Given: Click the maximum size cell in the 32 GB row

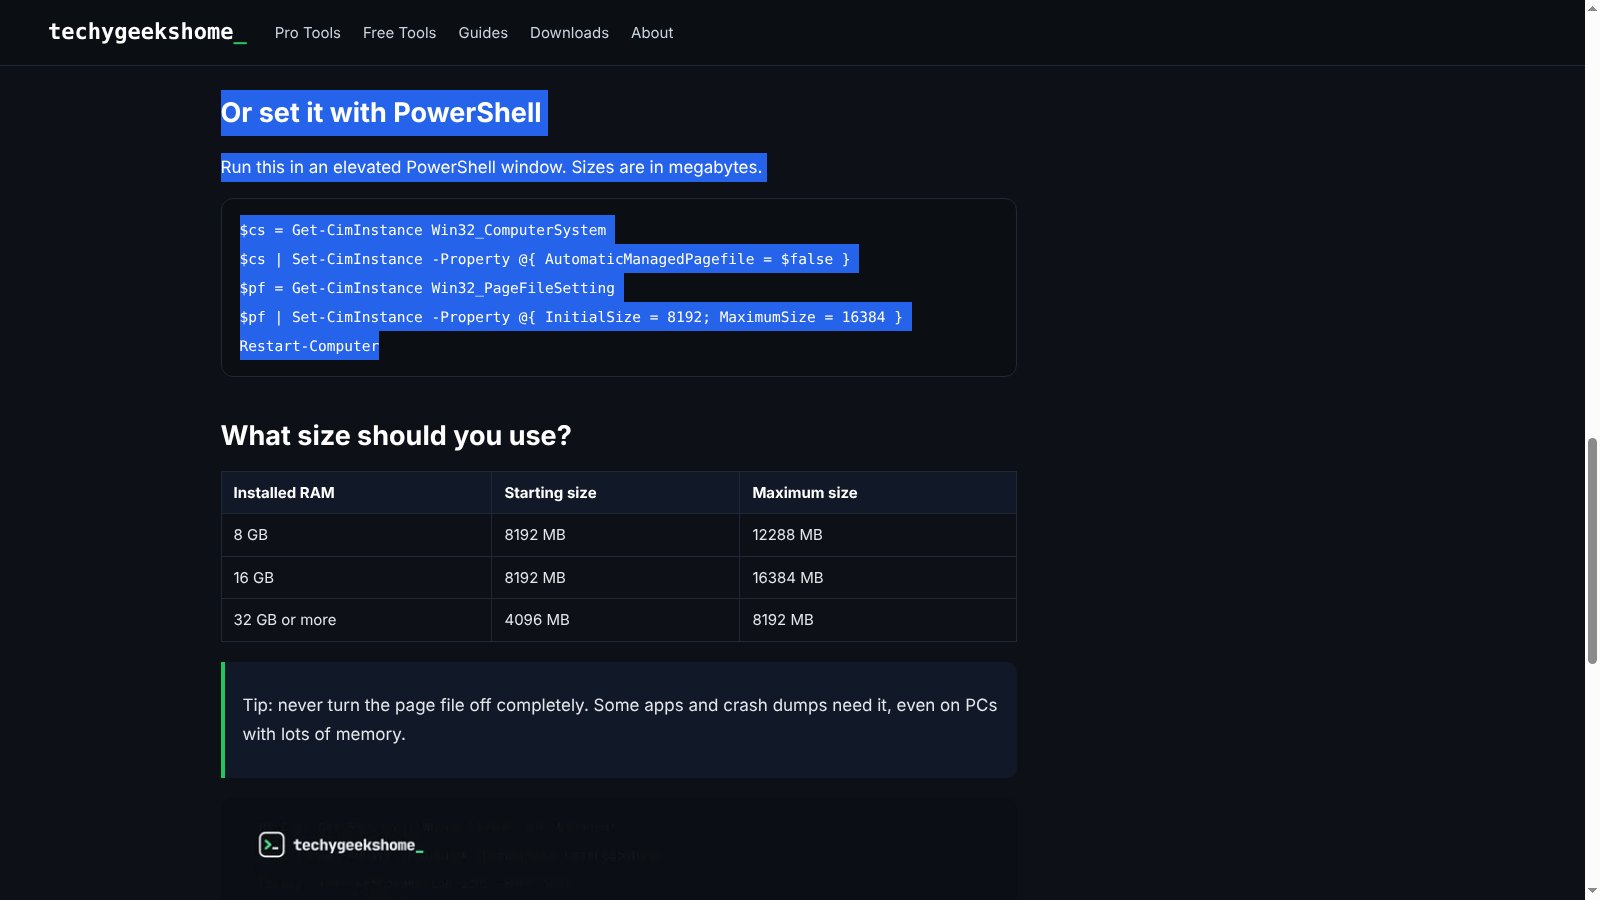Looking at the screenshot, I should click(877, 620).
